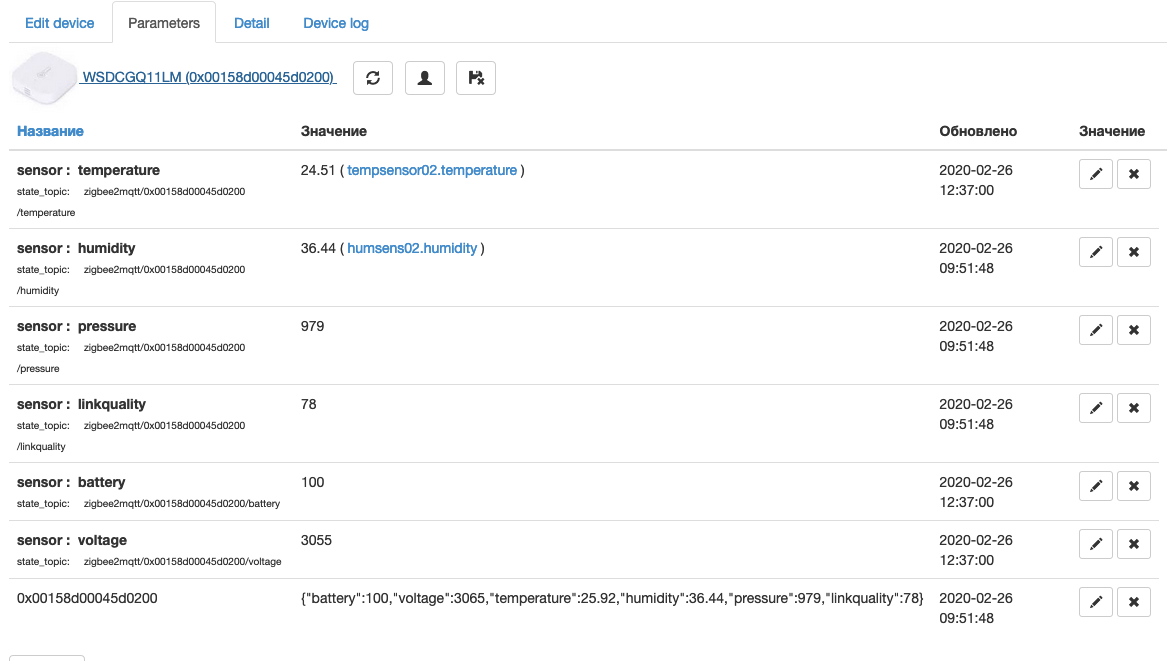Delete the temperature sensor row

pos(1134,174)
